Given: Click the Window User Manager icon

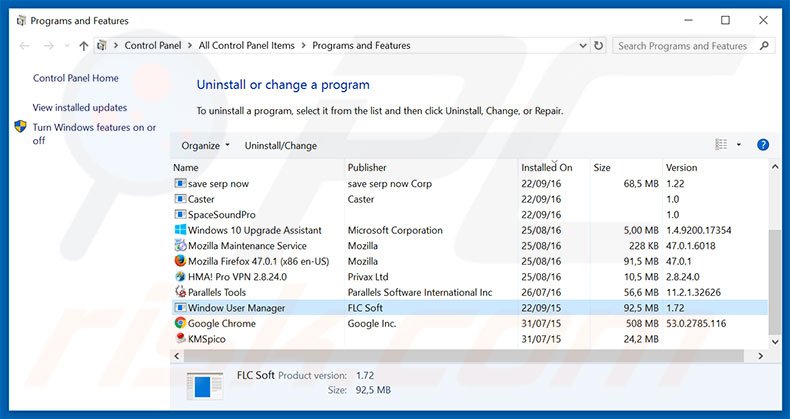Looking at the screenshot, I should 180,308.
